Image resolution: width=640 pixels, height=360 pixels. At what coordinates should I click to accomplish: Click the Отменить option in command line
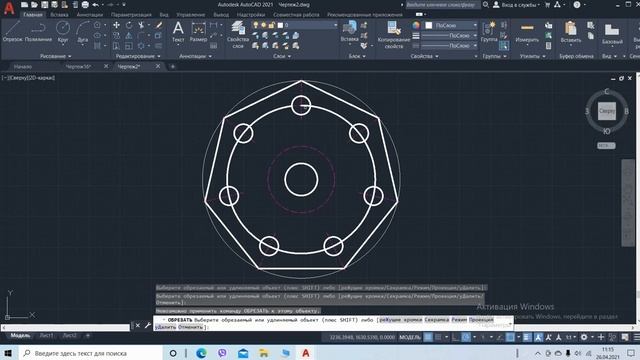point(191,327)
